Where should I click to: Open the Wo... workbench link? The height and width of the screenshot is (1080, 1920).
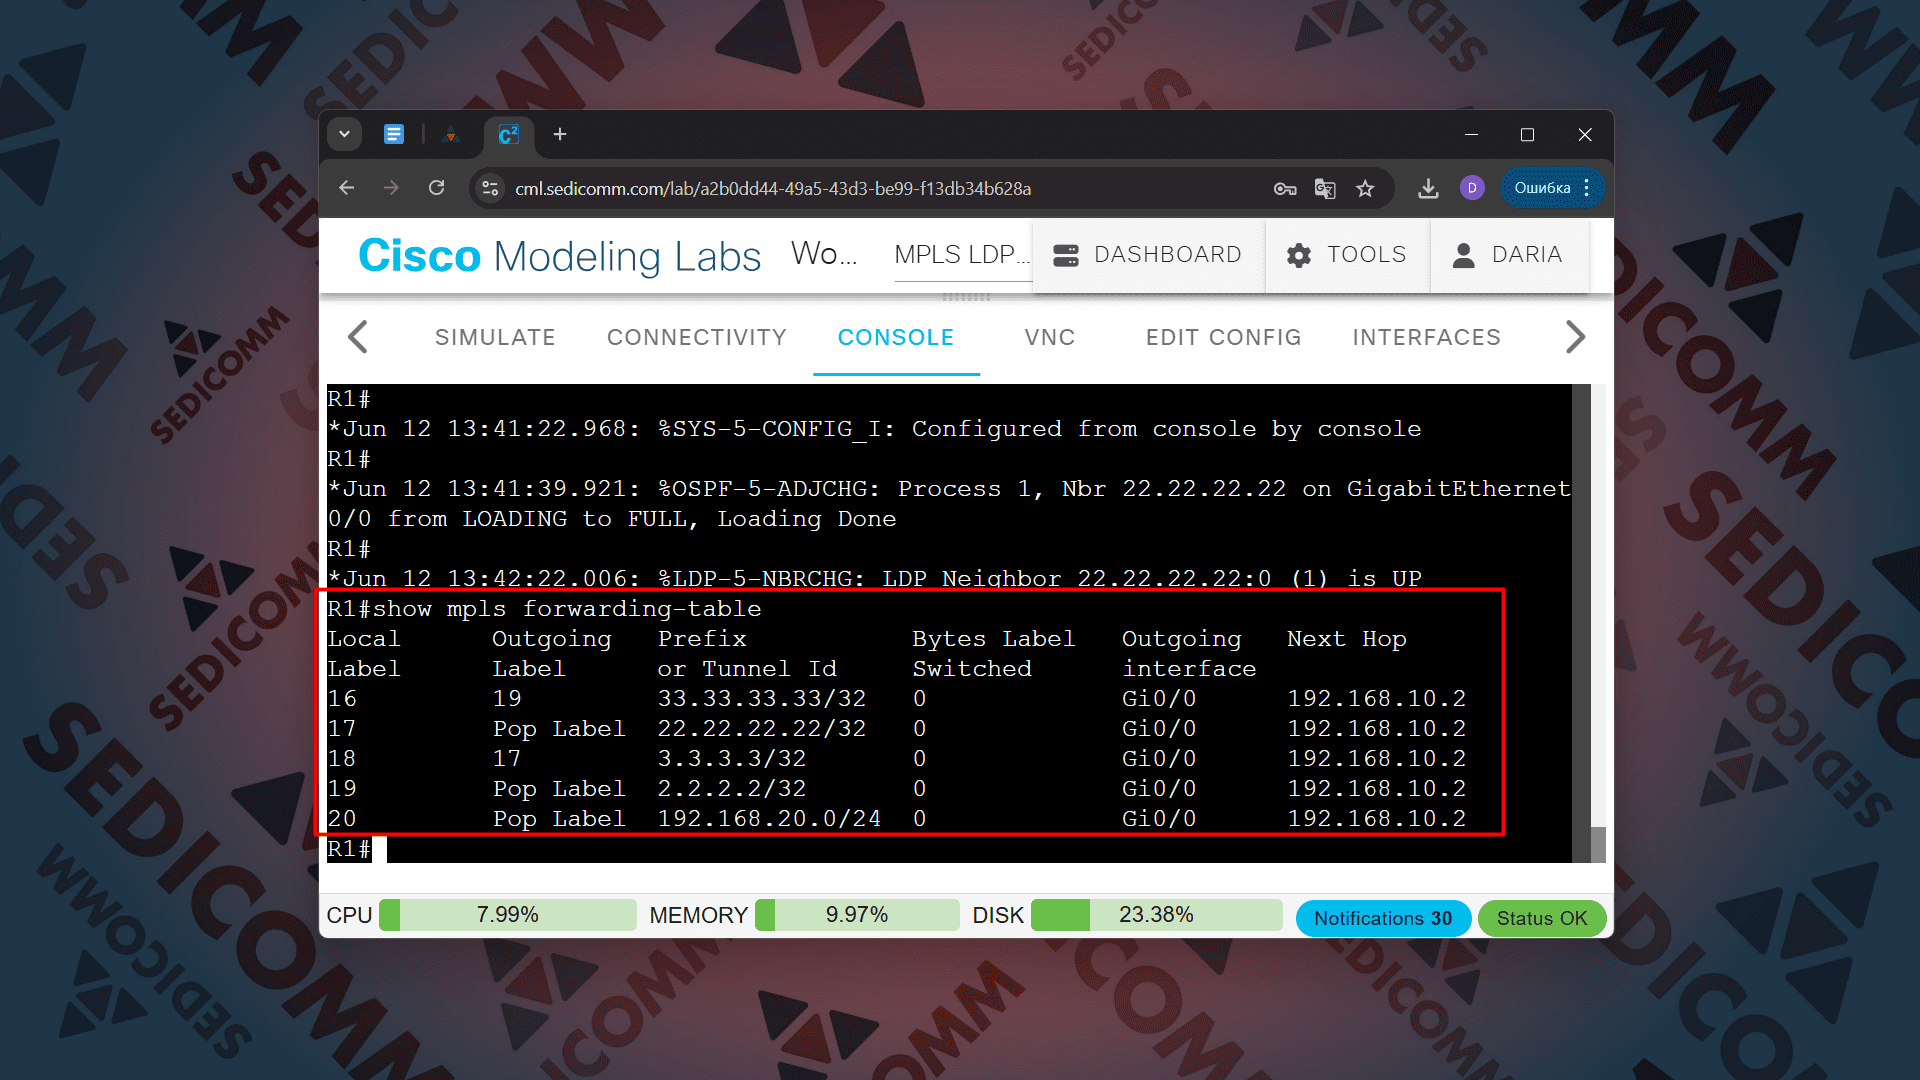click(824, 254)
